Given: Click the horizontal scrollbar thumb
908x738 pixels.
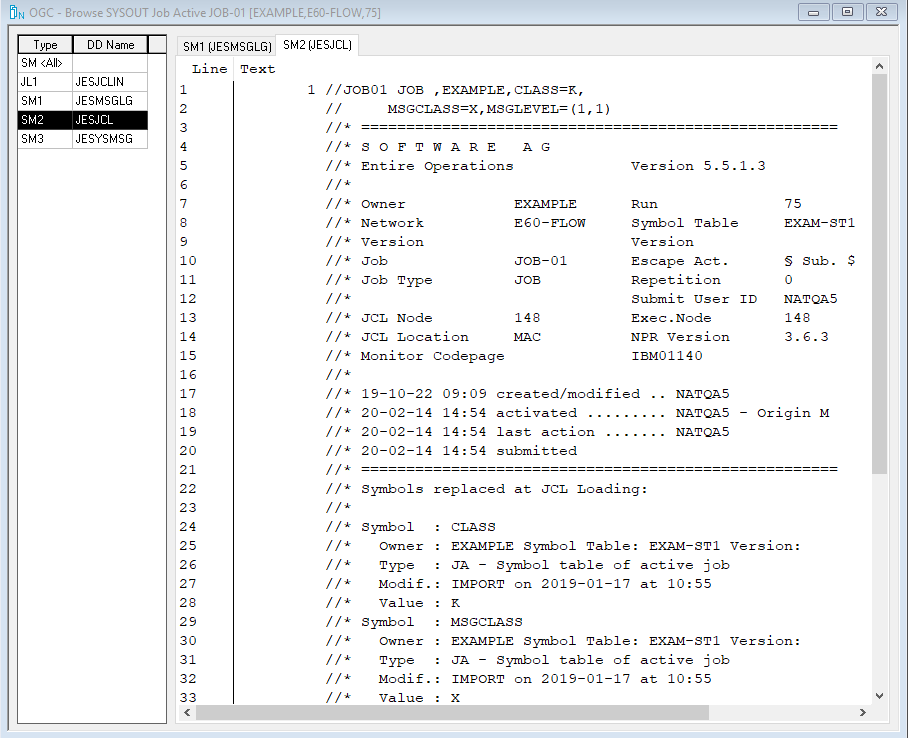Looking at the screenshot, I should [x=452, y=713].
